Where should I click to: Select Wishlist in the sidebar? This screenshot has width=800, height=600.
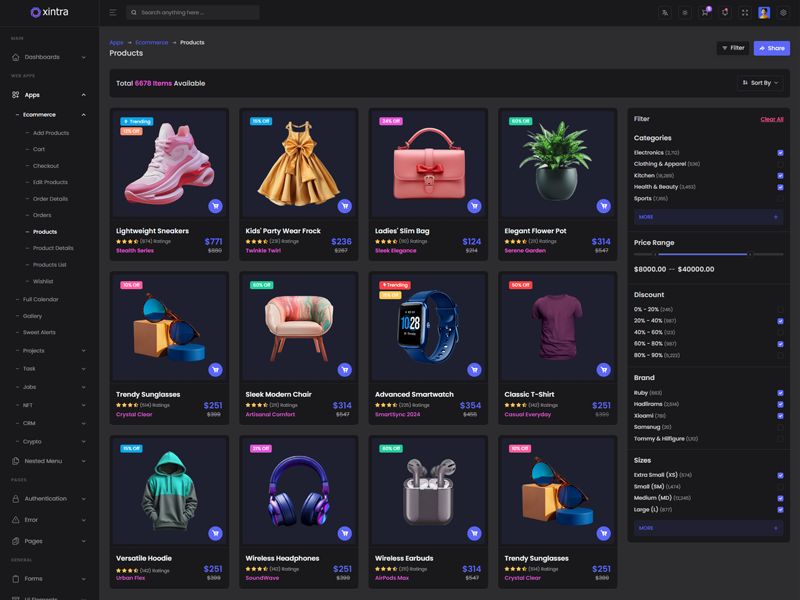click(43, 281)
